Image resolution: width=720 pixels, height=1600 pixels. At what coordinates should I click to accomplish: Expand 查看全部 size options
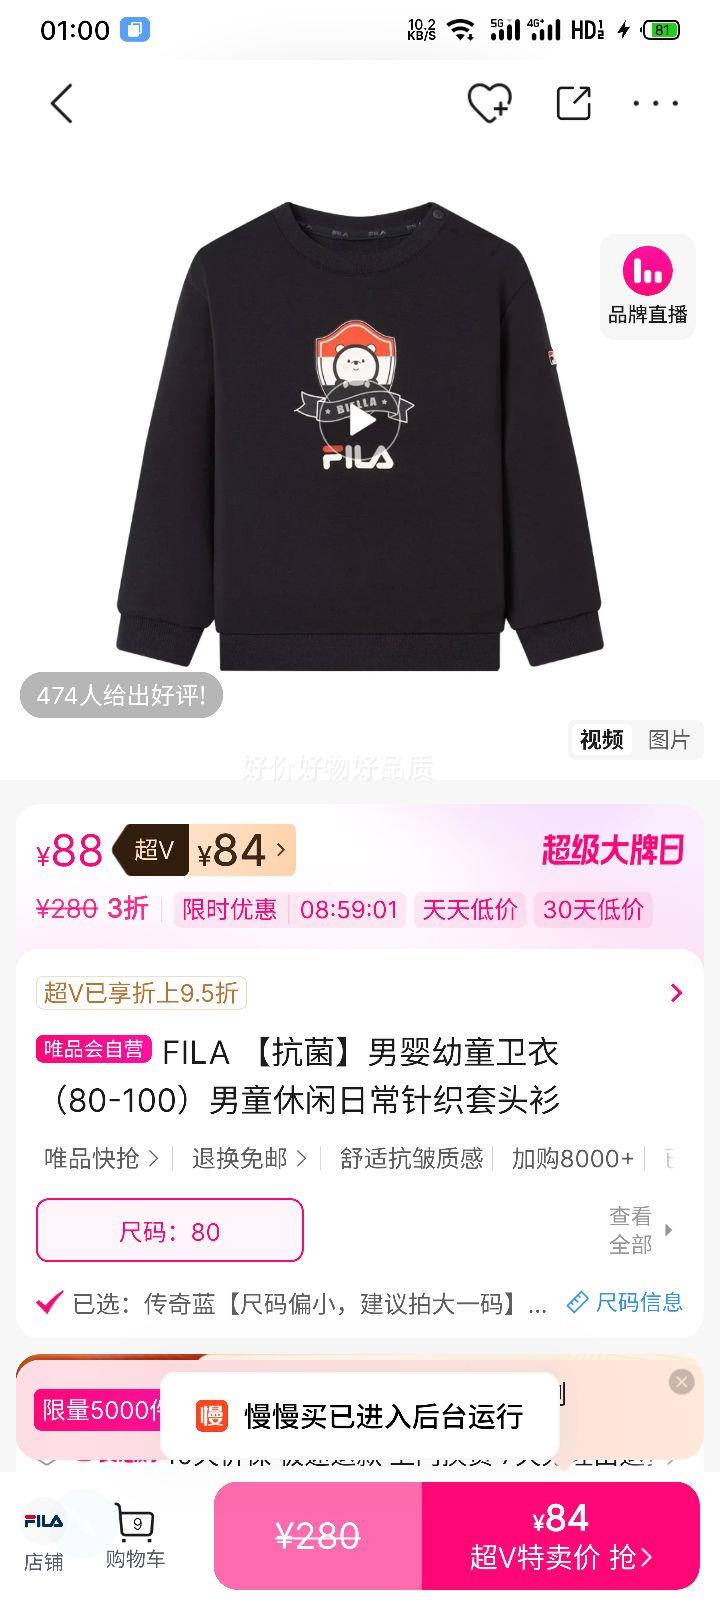641,1230
